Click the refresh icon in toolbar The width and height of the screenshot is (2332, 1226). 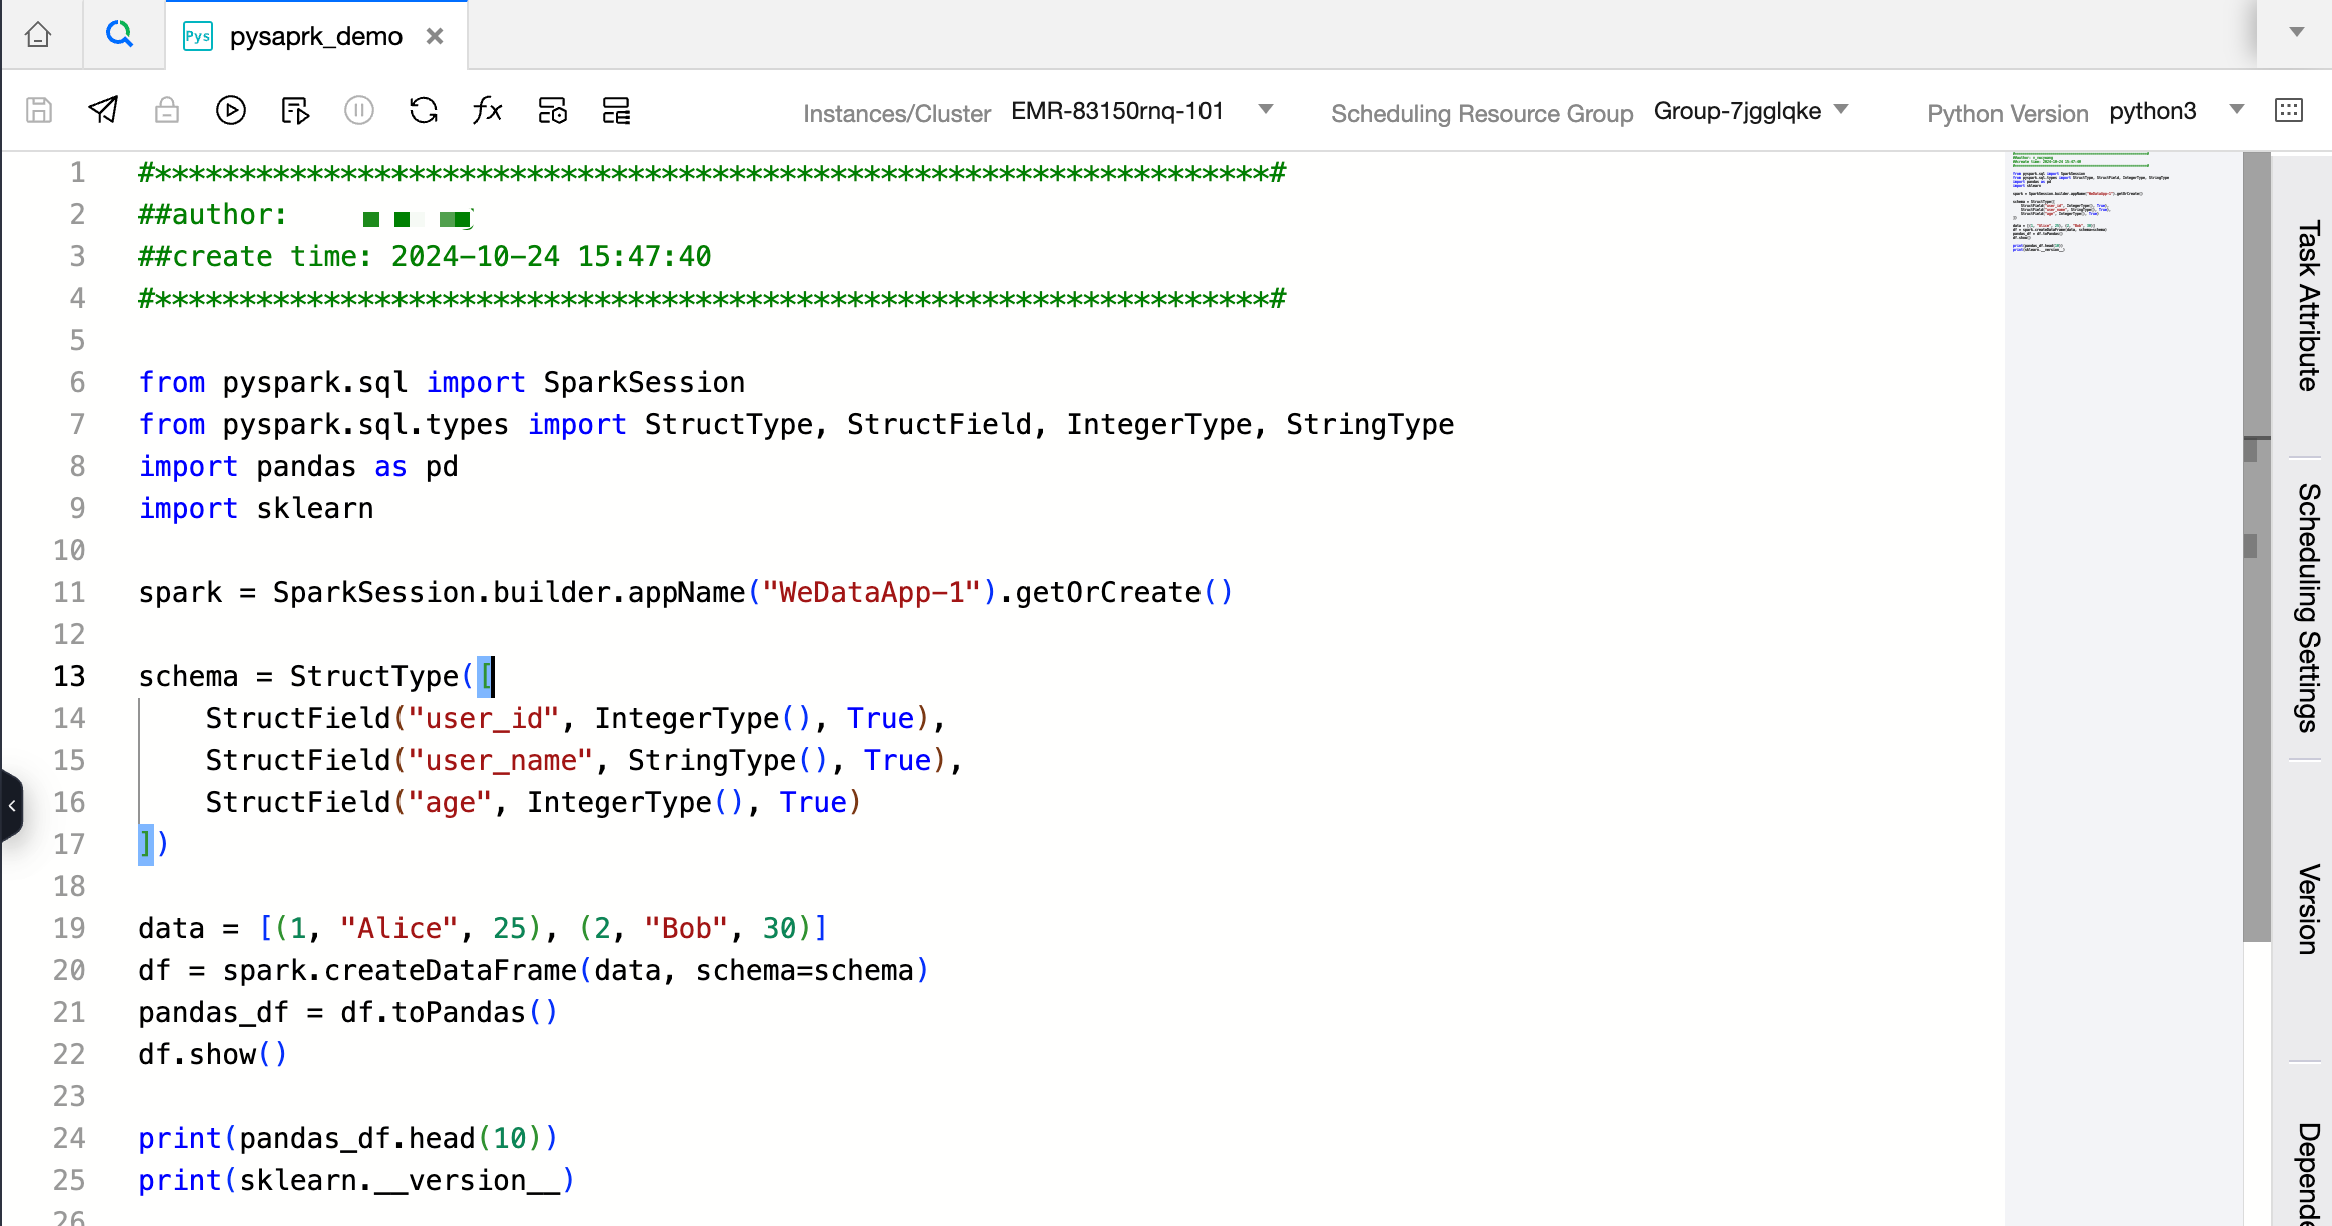coord(424,110)
